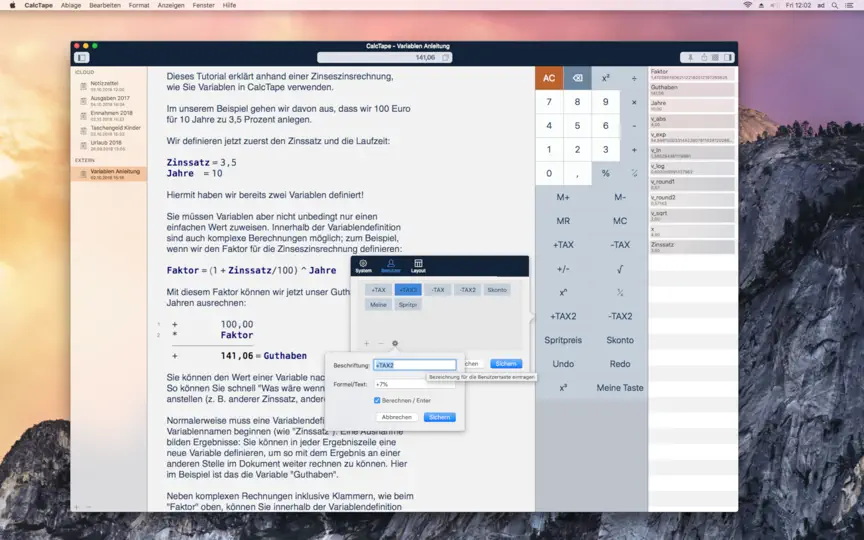The height and width of the screenshot is (540, 864).
Task: Click the x³ cube key
Action: (x=563, y=388)
